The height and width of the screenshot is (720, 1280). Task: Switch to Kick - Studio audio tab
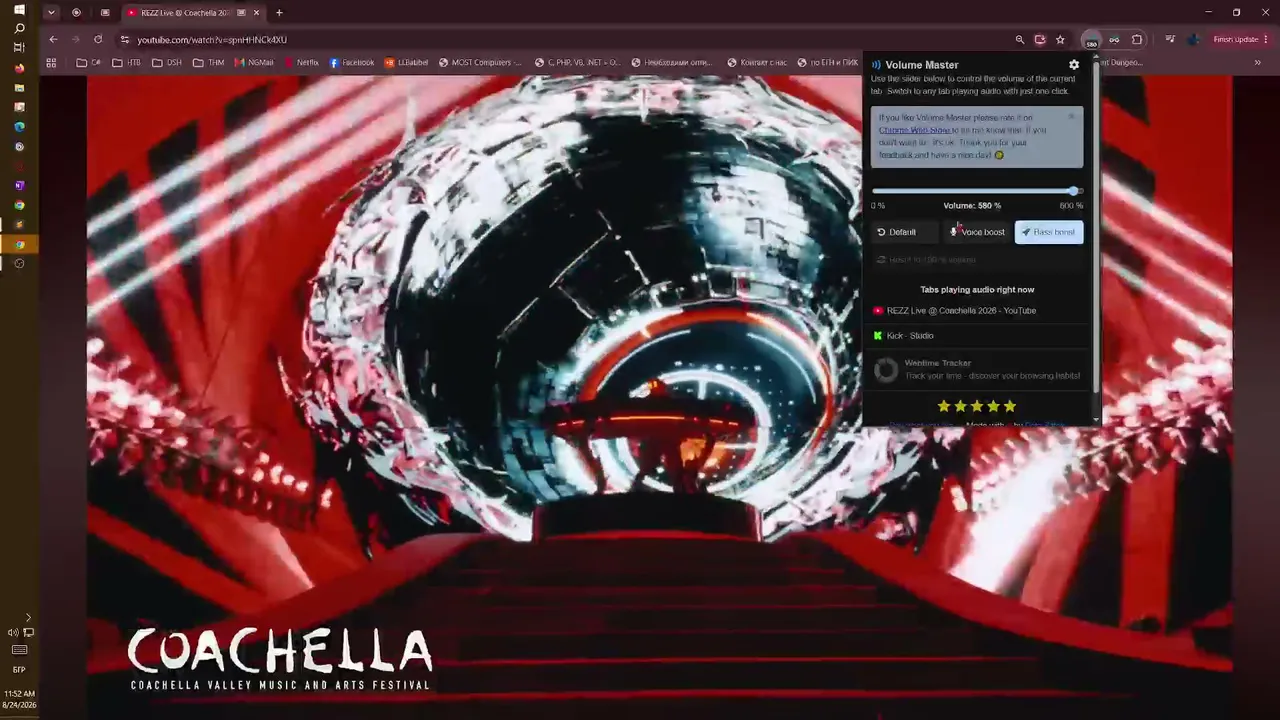[x=977, y=336]
